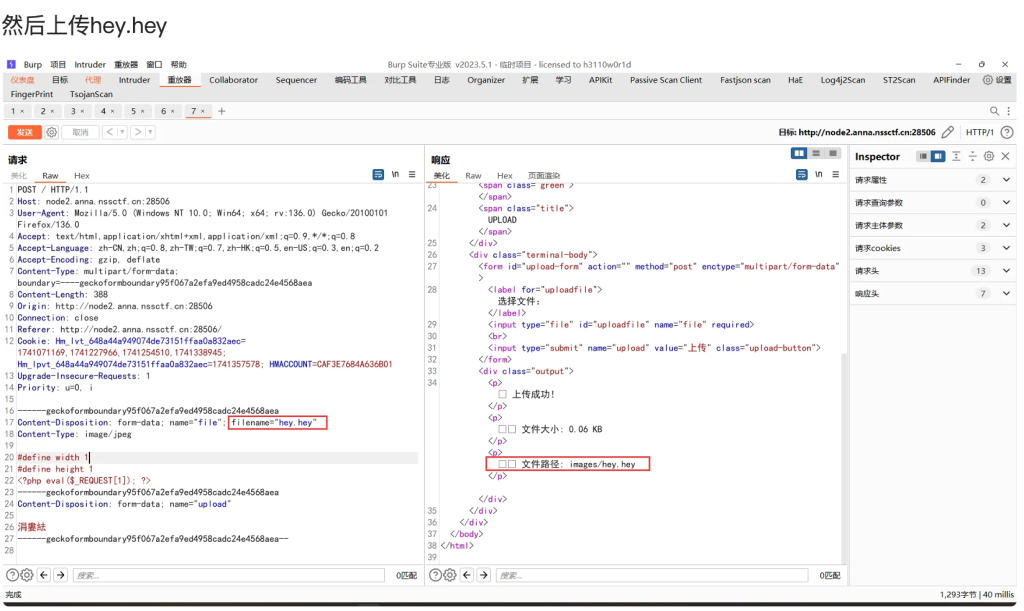Switch to the 代理 tab
The image size is (1024, 611).
pos(93,80)
